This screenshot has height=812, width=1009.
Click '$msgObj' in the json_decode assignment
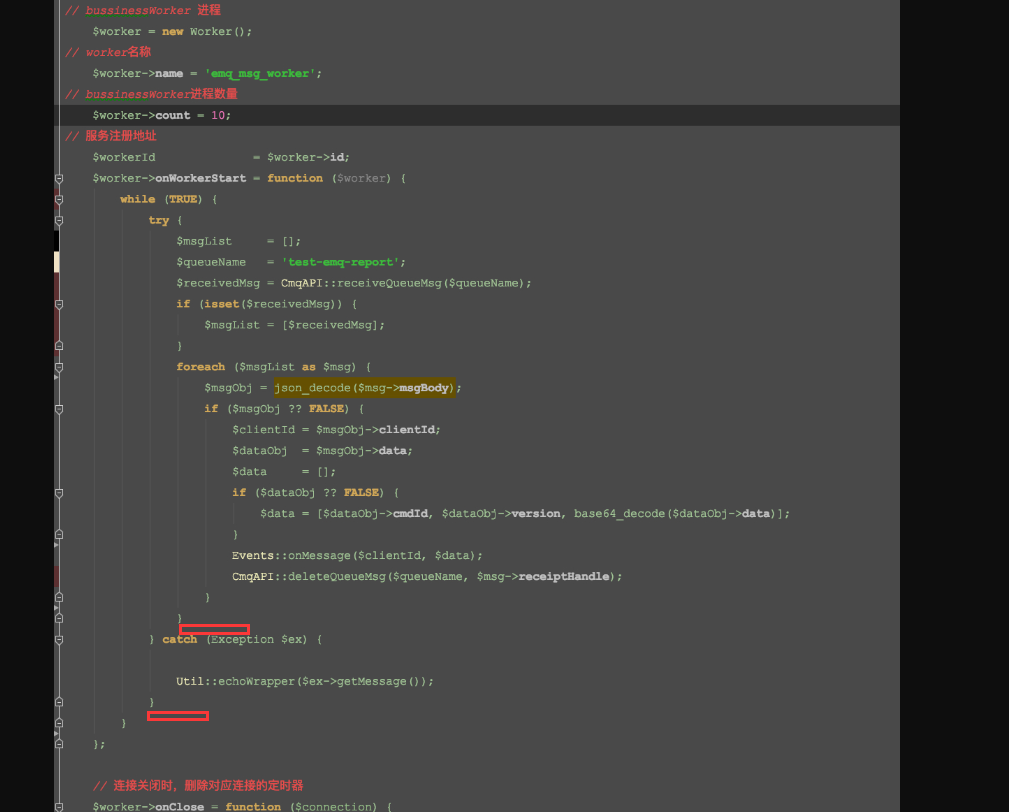(228, 387)
